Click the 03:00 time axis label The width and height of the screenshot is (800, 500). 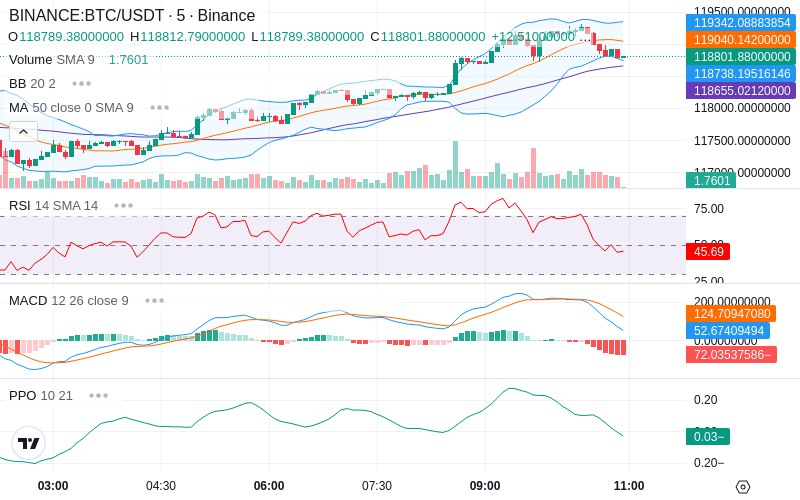pos(53,485)
